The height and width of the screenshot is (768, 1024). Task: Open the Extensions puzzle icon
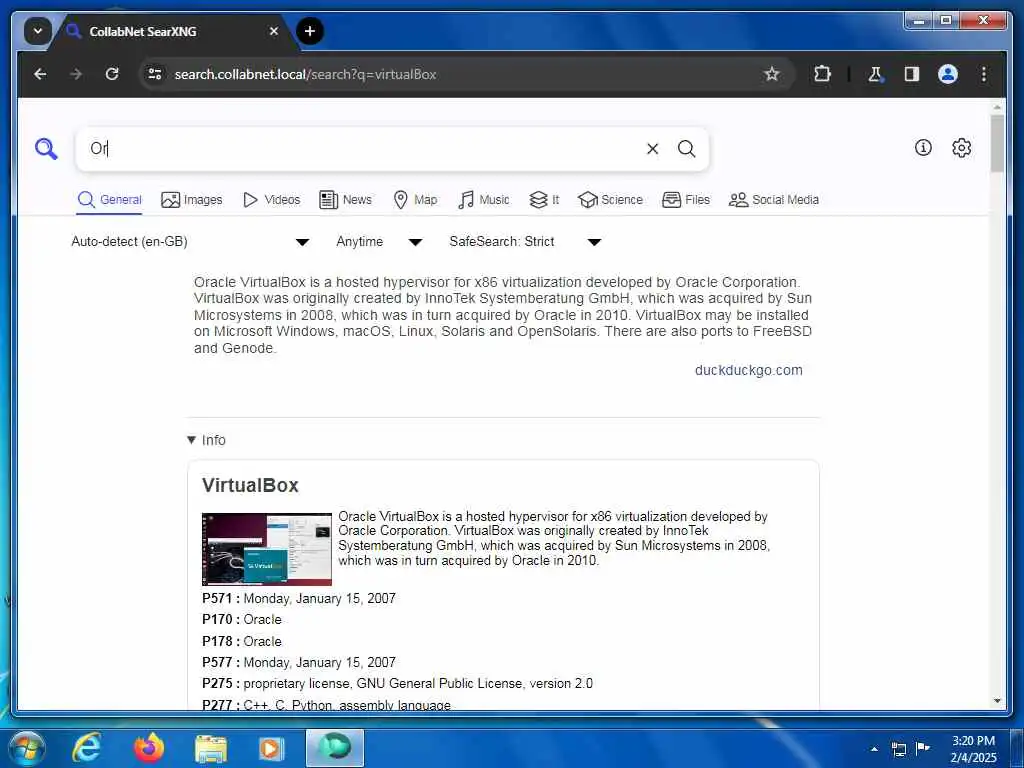(x=822, y=74)
